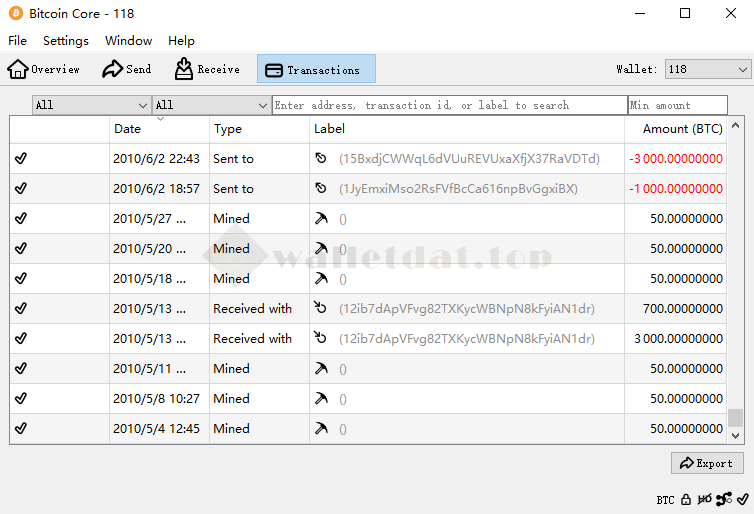Switch to the Overview tab
Screen dimensions: 754x514
[x=44, y=69]
